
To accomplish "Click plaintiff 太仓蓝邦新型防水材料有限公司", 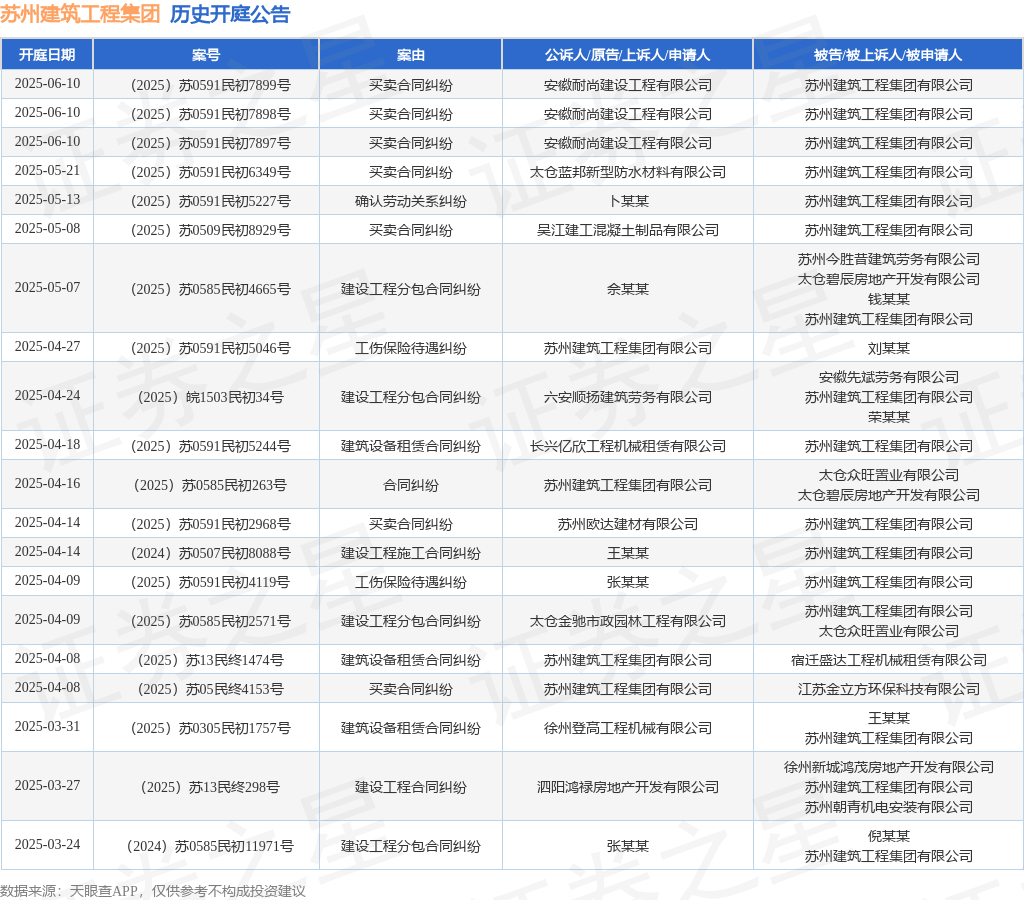I will pyautogui.click(x=628, y=172).
